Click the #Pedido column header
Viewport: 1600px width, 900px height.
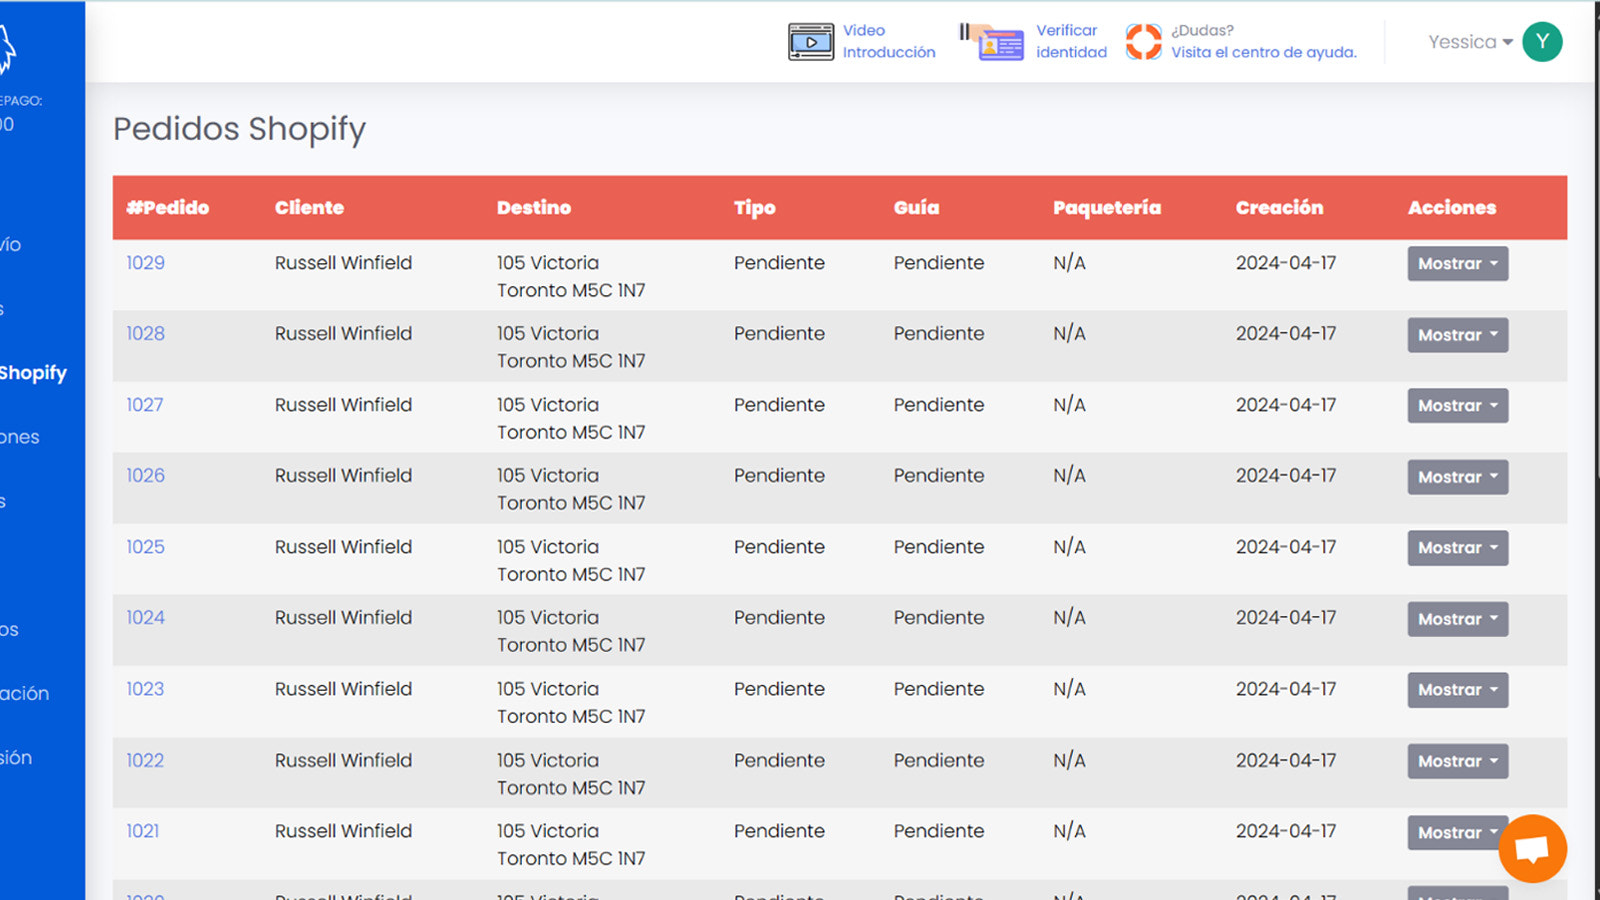click(168, 208)
